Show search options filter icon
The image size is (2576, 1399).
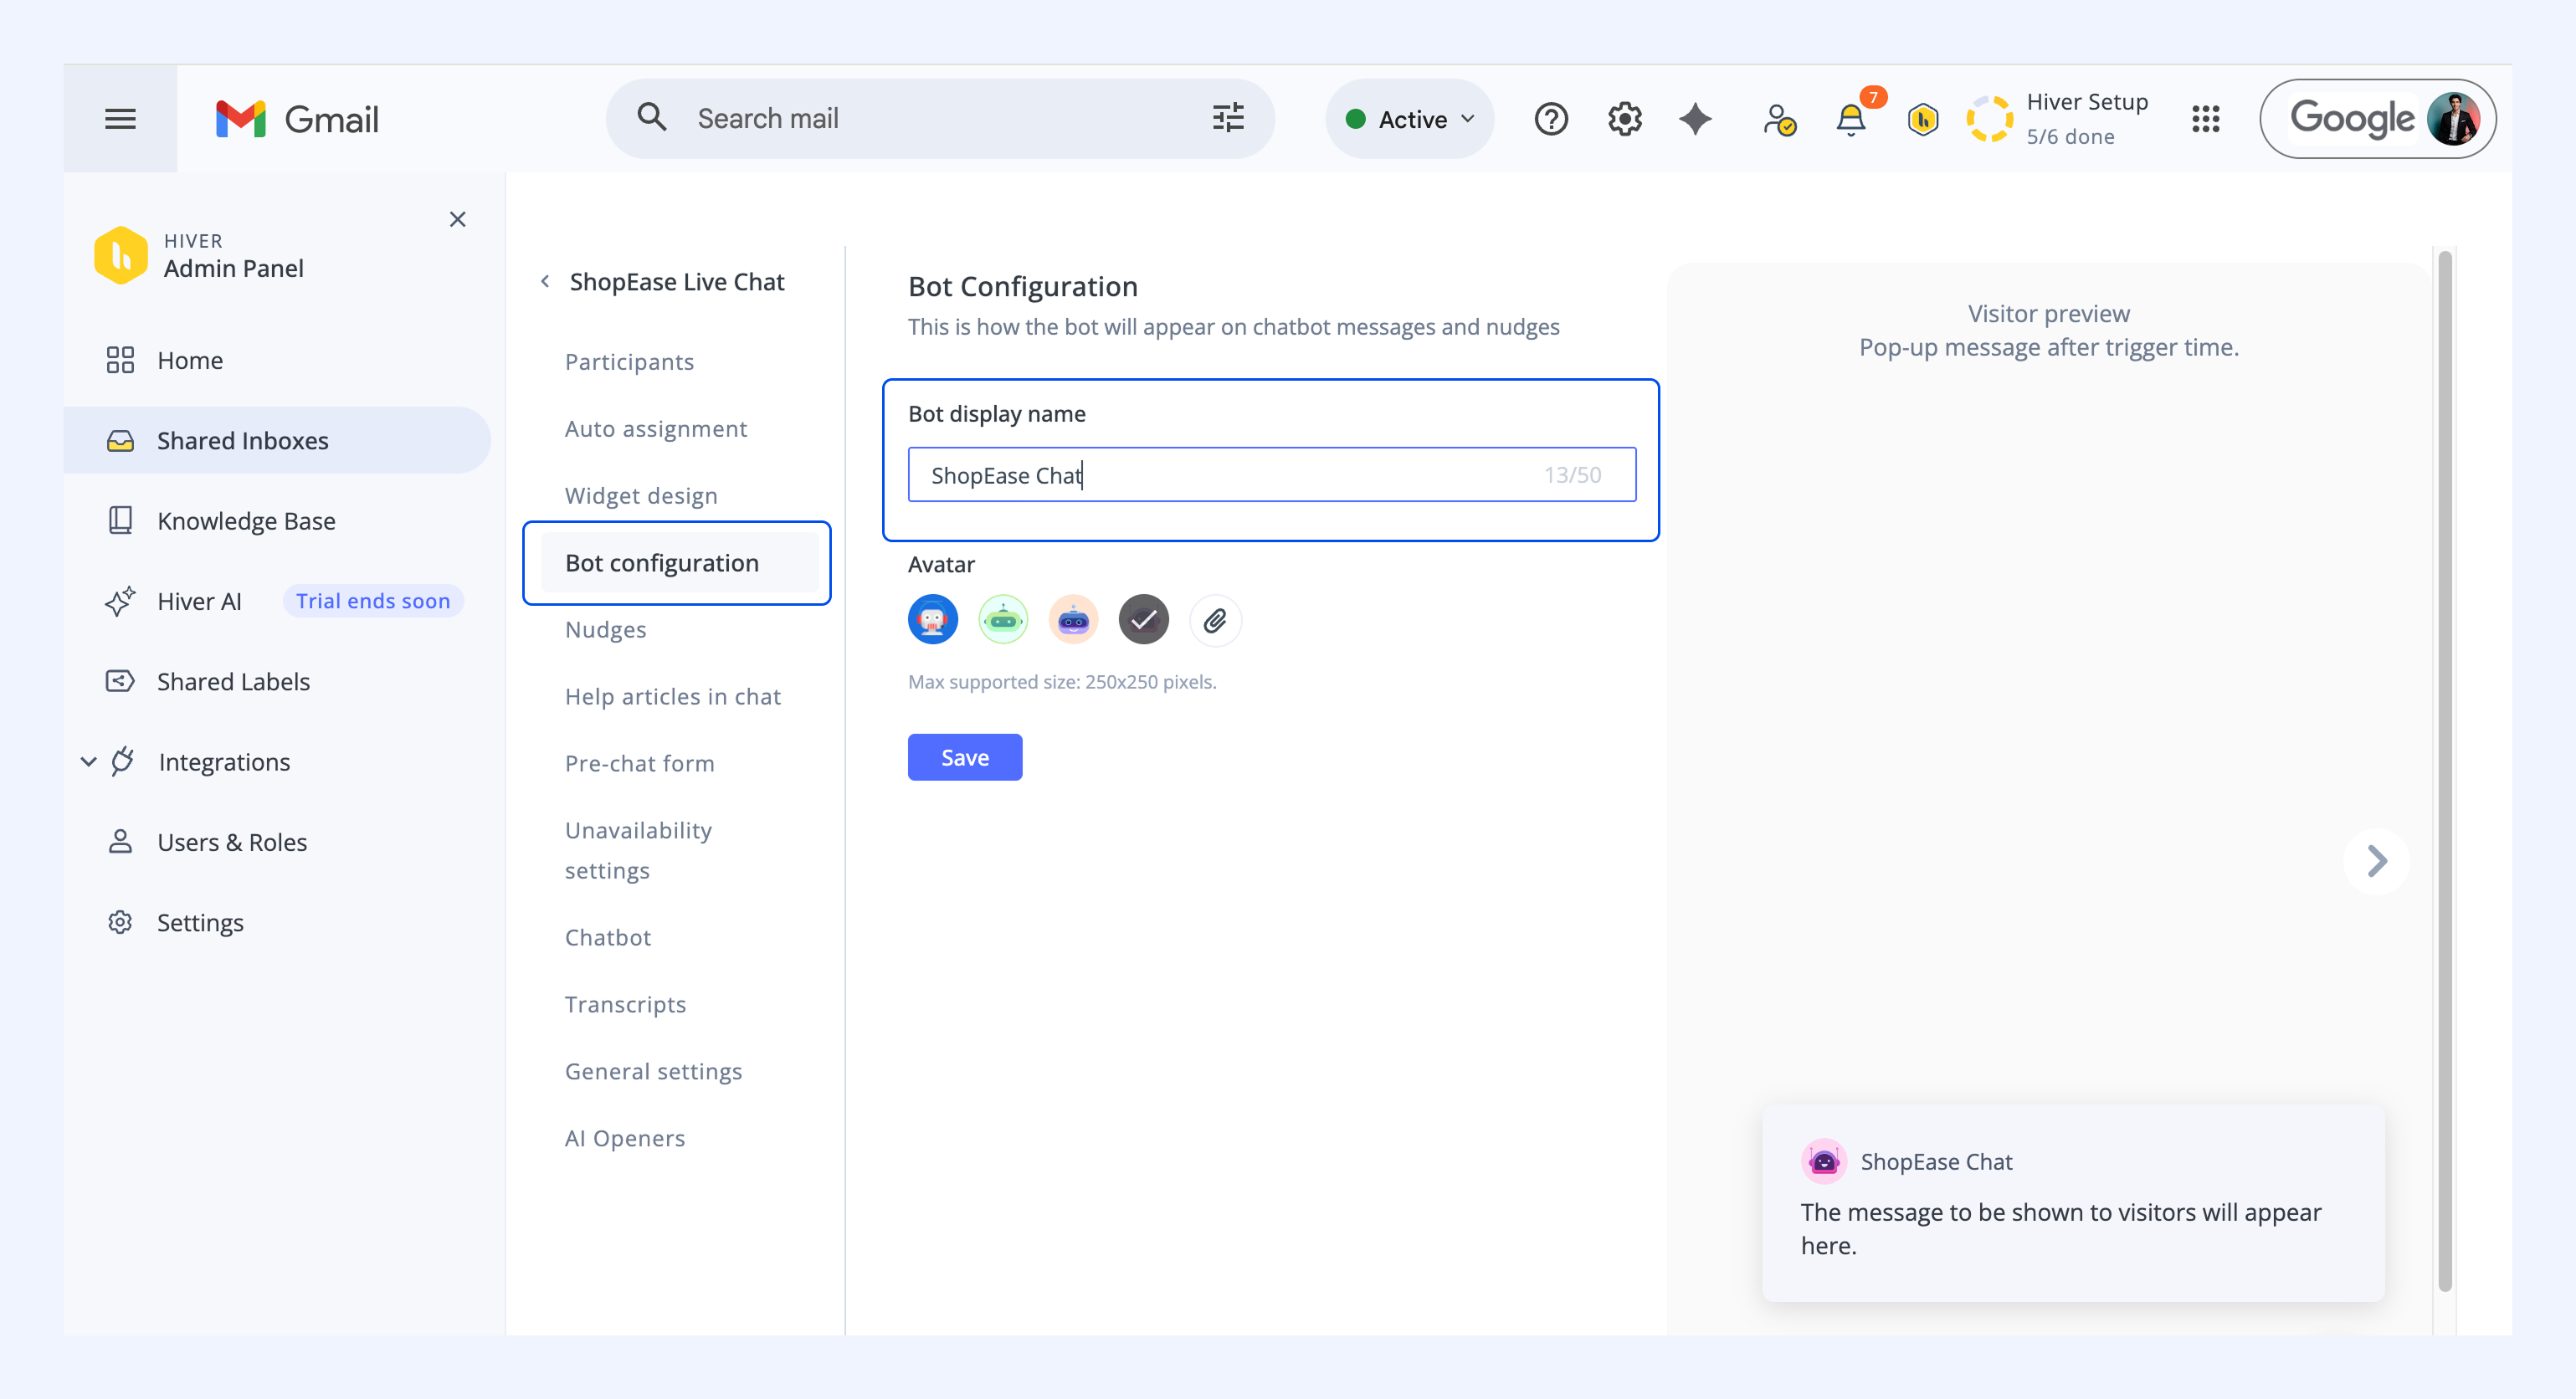[1228, 118]
